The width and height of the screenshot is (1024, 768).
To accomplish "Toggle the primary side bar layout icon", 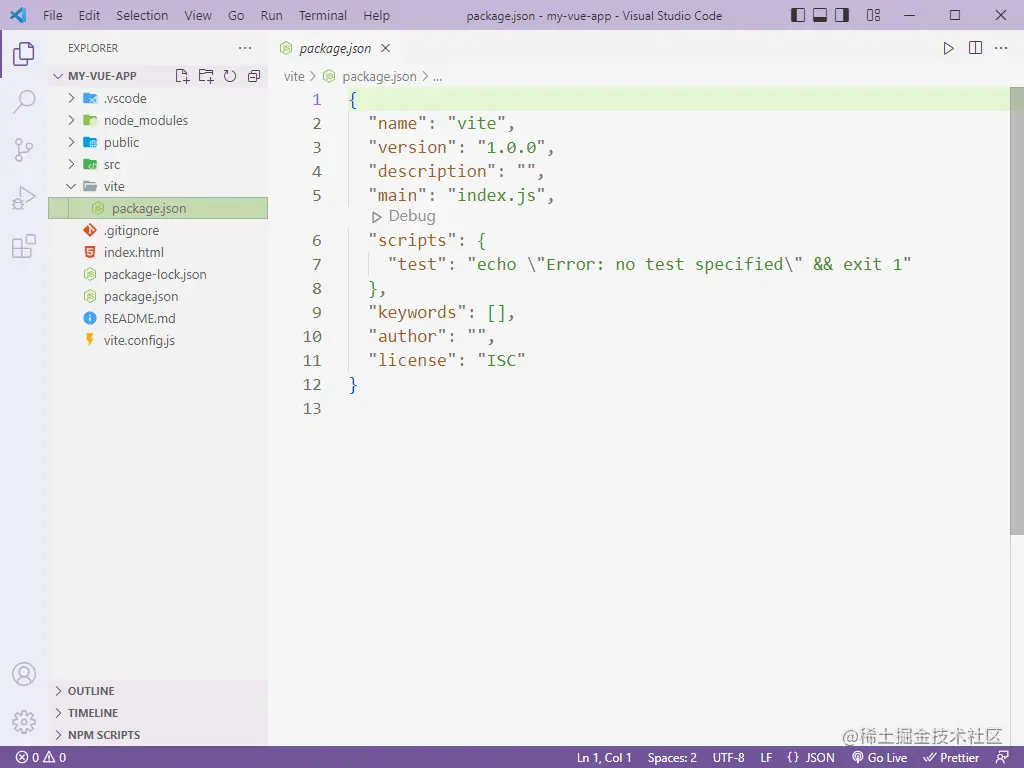I will (797, 15).
